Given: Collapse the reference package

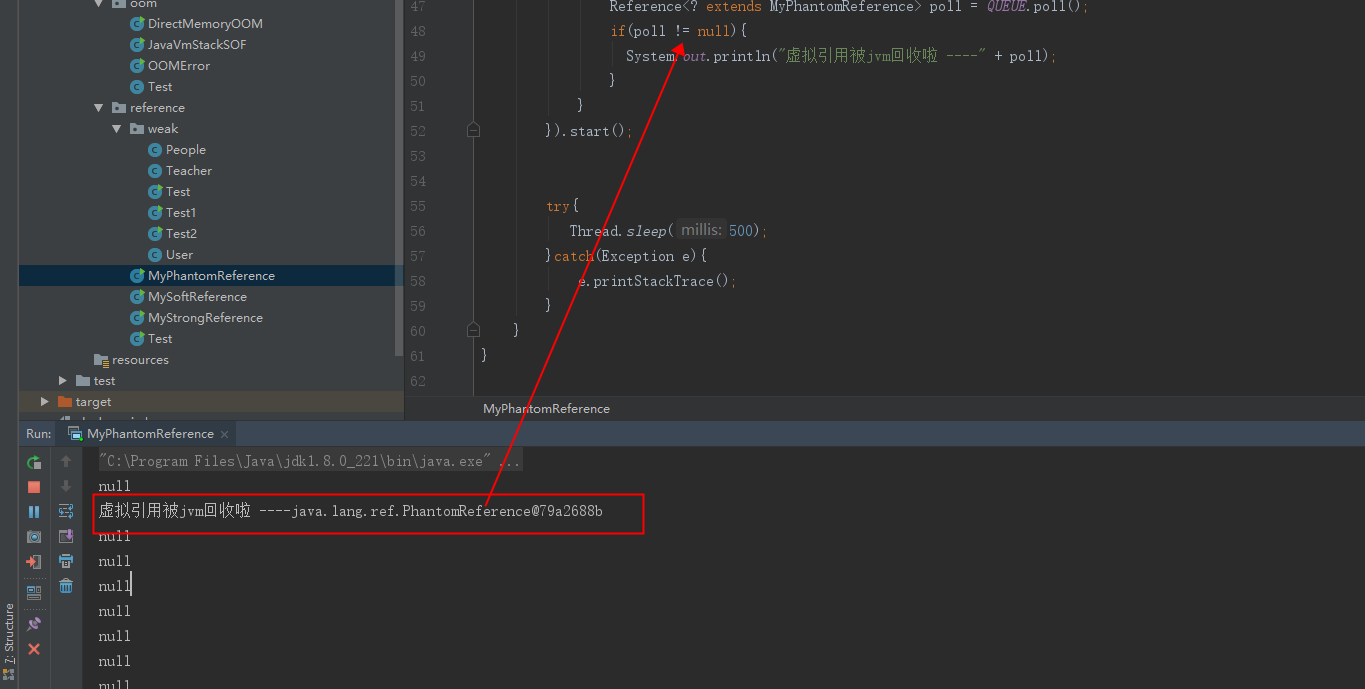Looking at the screenshot, I should click(x=99, y=108).
